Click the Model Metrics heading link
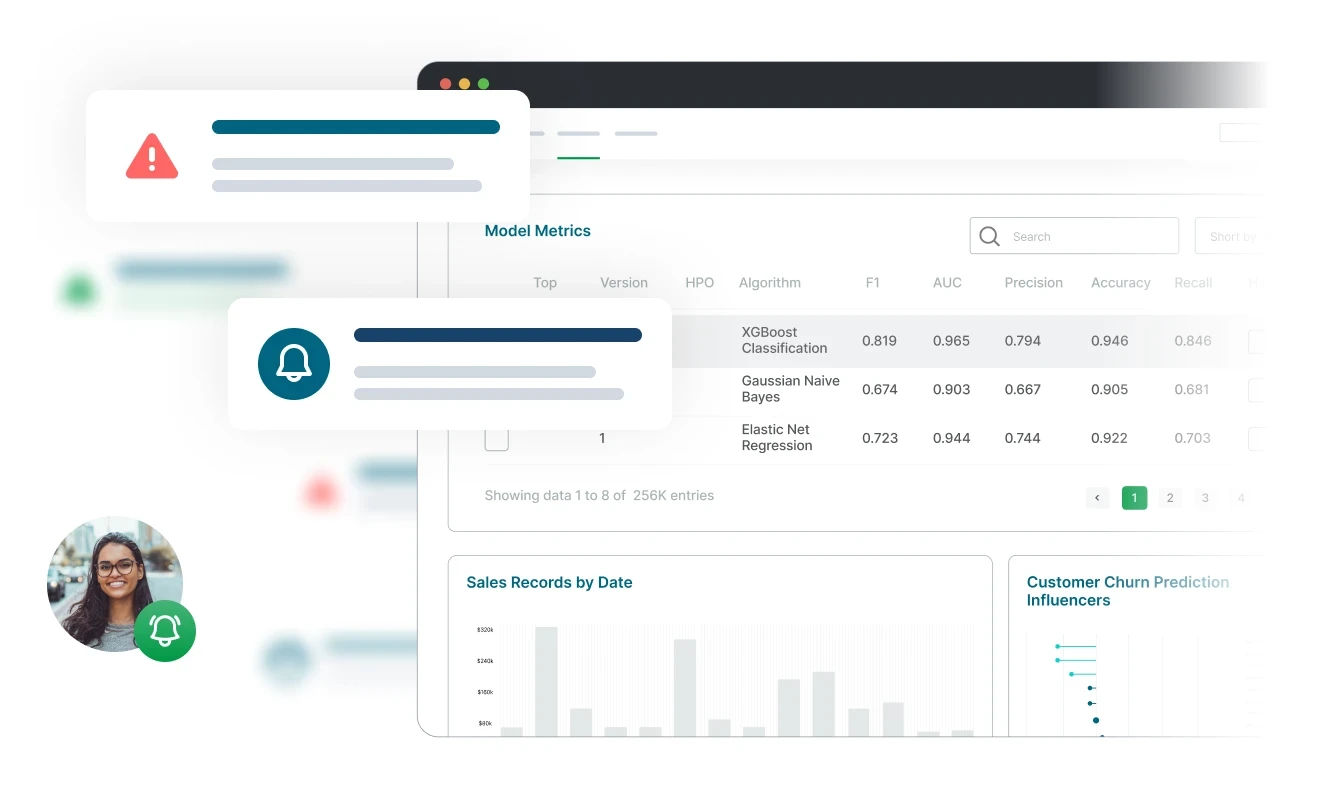1340x800 pixels. click(537, 231)
